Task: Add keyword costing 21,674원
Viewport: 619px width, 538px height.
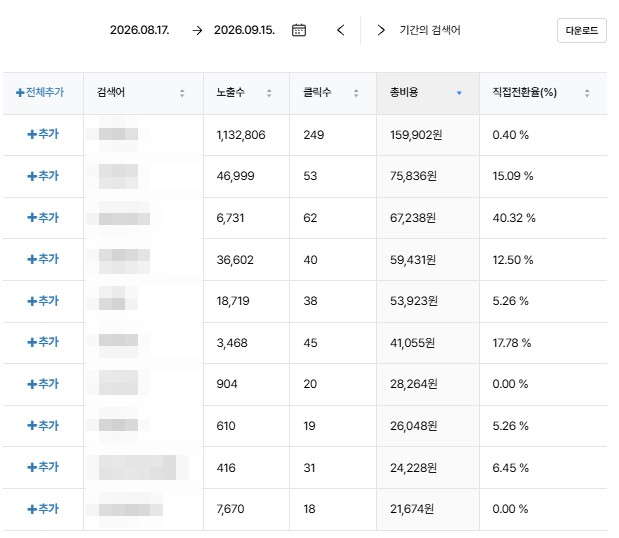Action: coord(43,509)
